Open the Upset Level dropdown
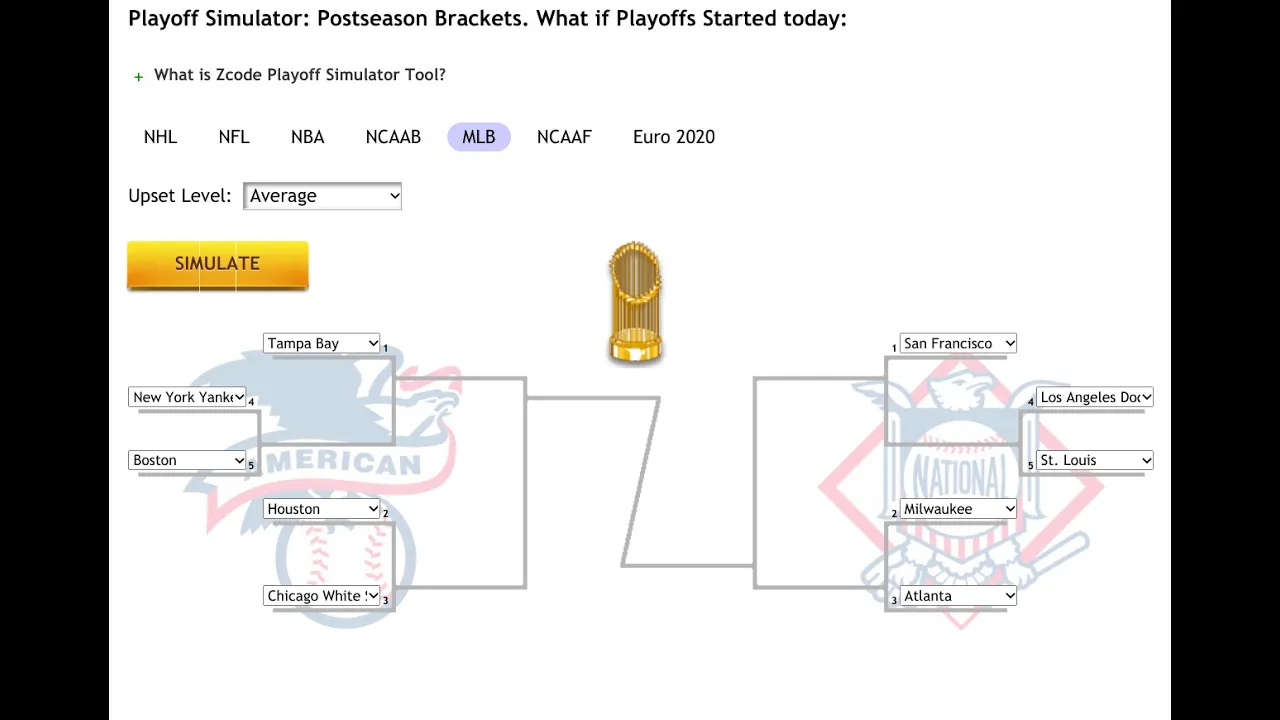Screen dimensions: 1280x720 tap(322, 196)
